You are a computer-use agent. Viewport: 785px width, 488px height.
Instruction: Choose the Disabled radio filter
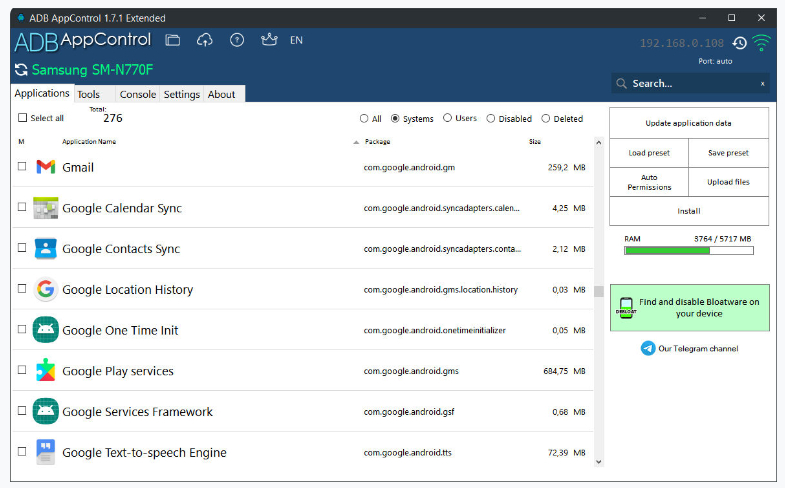[x=491, y=118]
